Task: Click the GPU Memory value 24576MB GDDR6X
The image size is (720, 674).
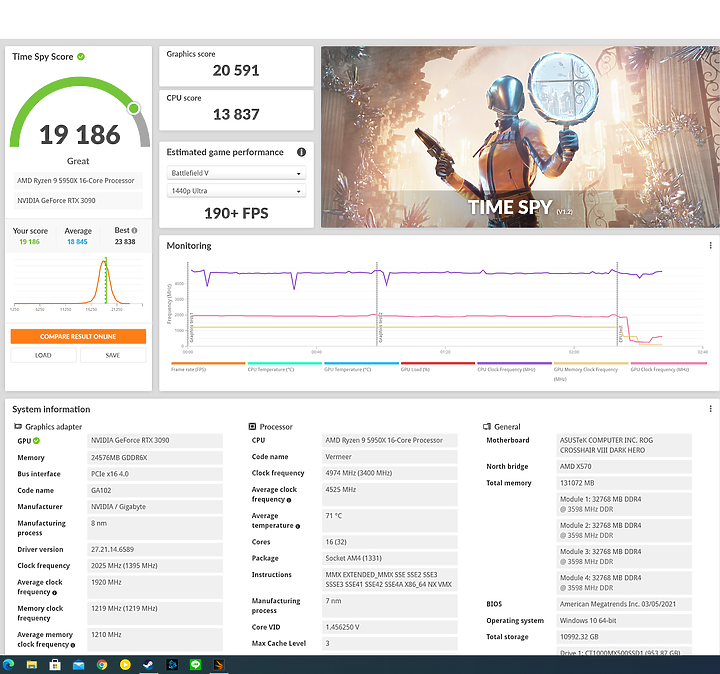Action: pyautogui.click(x=155, y=458)
